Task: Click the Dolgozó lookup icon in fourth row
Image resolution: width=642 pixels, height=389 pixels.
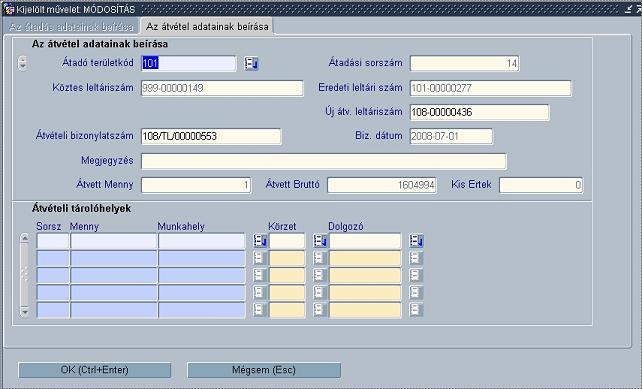Action: pos(416,292)
